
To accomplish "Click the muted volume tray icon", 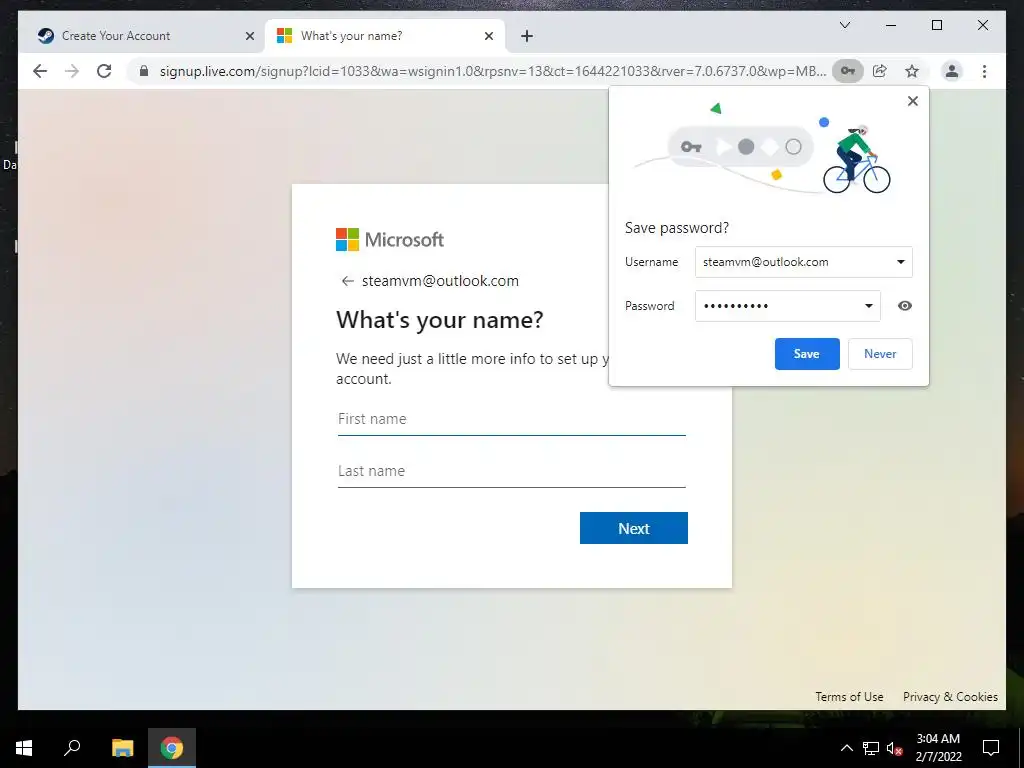I will click(x=895, y=748).
